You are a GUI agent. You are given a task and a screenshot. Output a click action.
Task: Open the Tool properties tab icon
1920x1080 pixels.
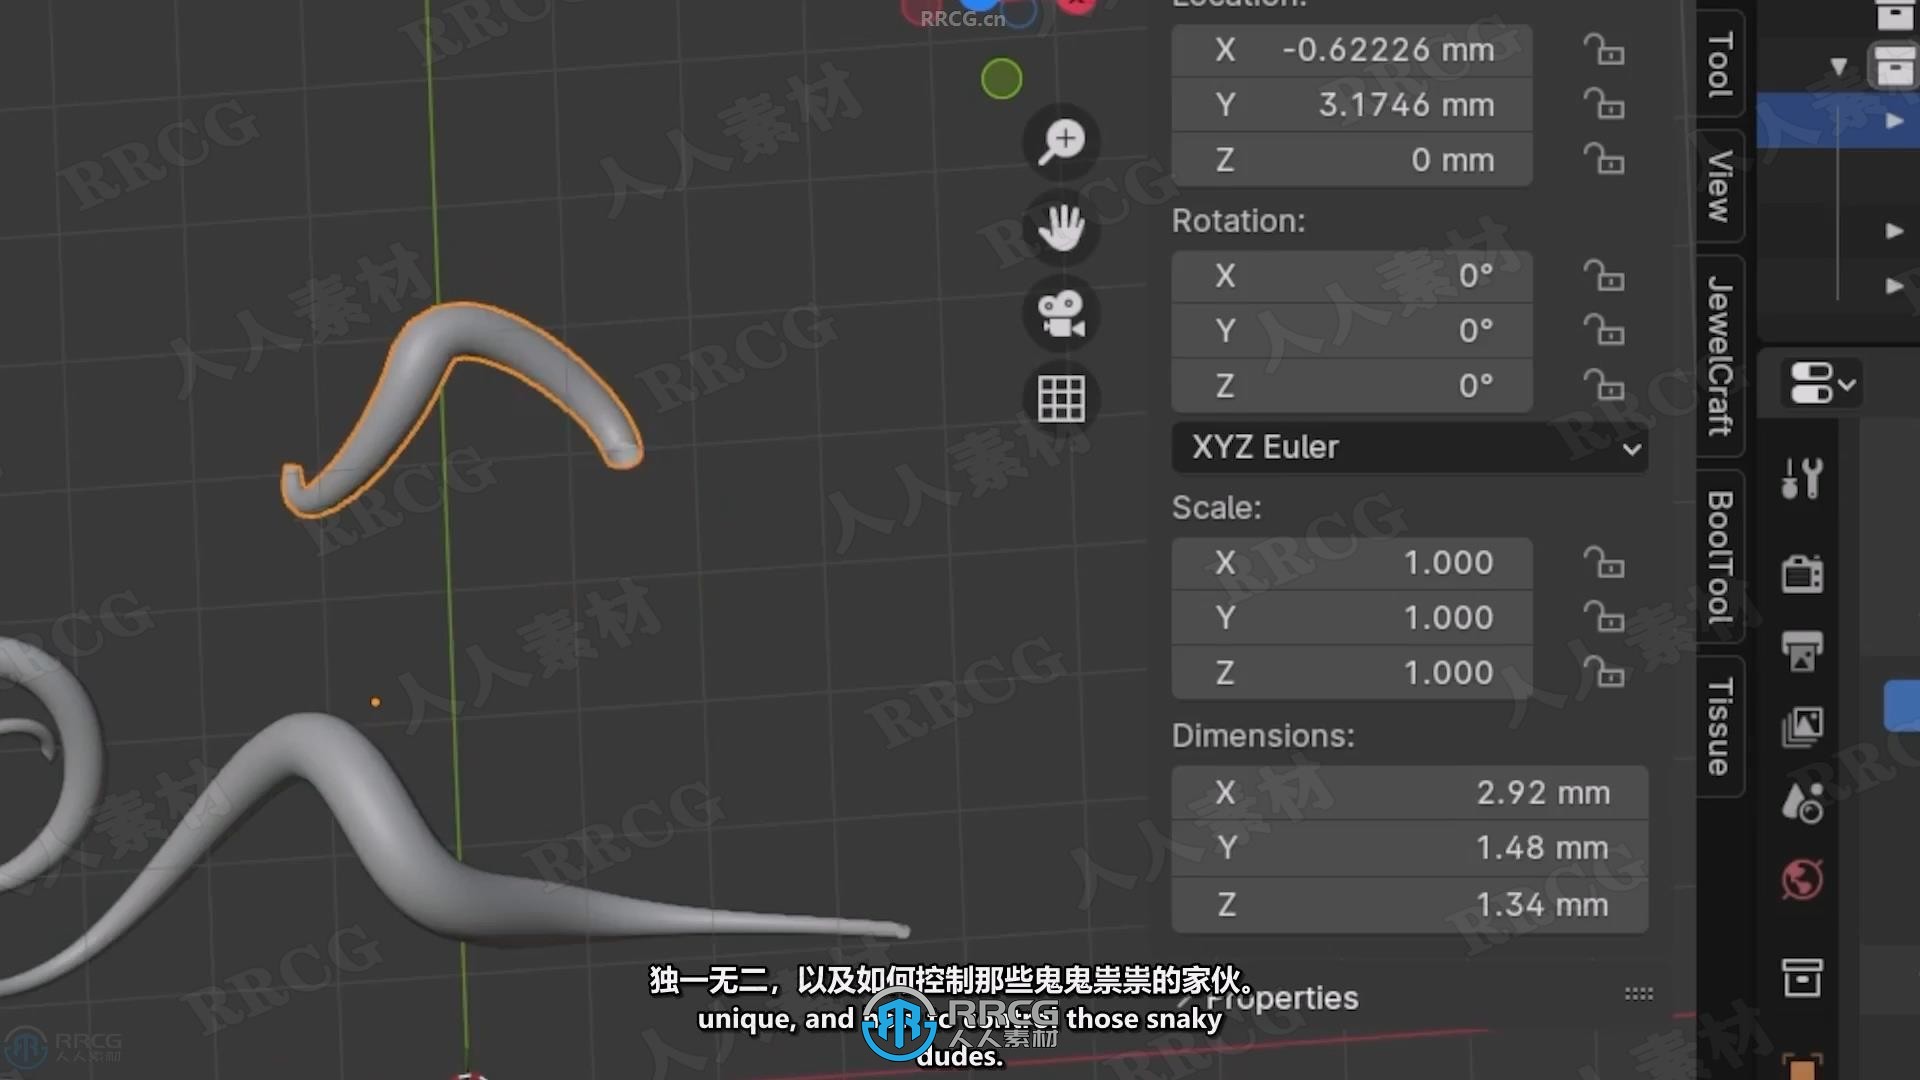click(1802, 479)
